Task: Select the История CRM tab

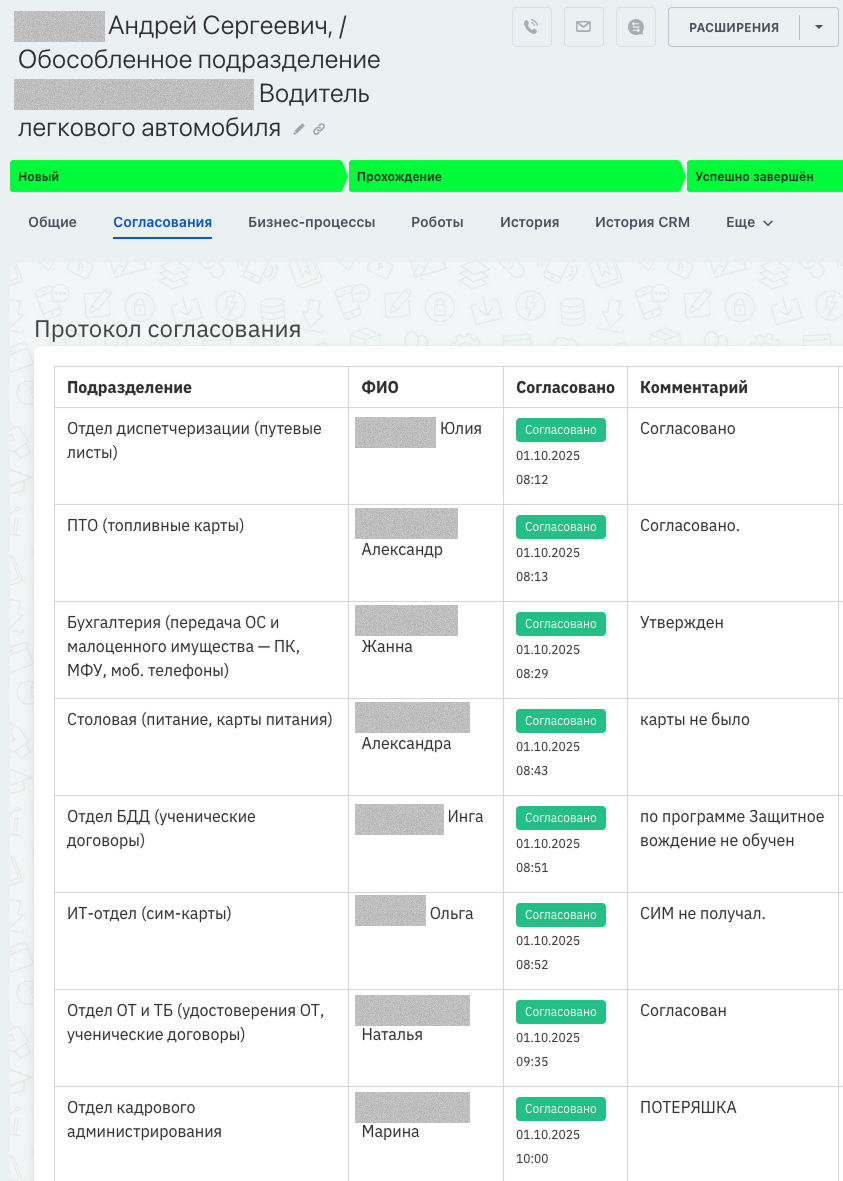Action: 642,222
